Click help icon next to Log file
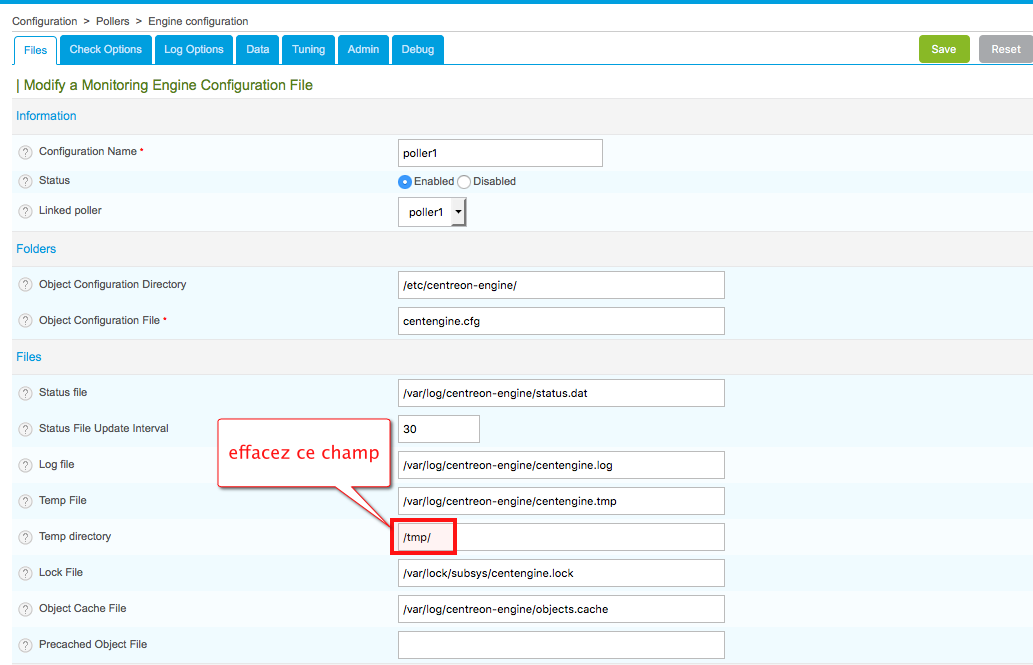This screenshot has width=1033, height=665. pyautogui.click(x=26, y=466)
